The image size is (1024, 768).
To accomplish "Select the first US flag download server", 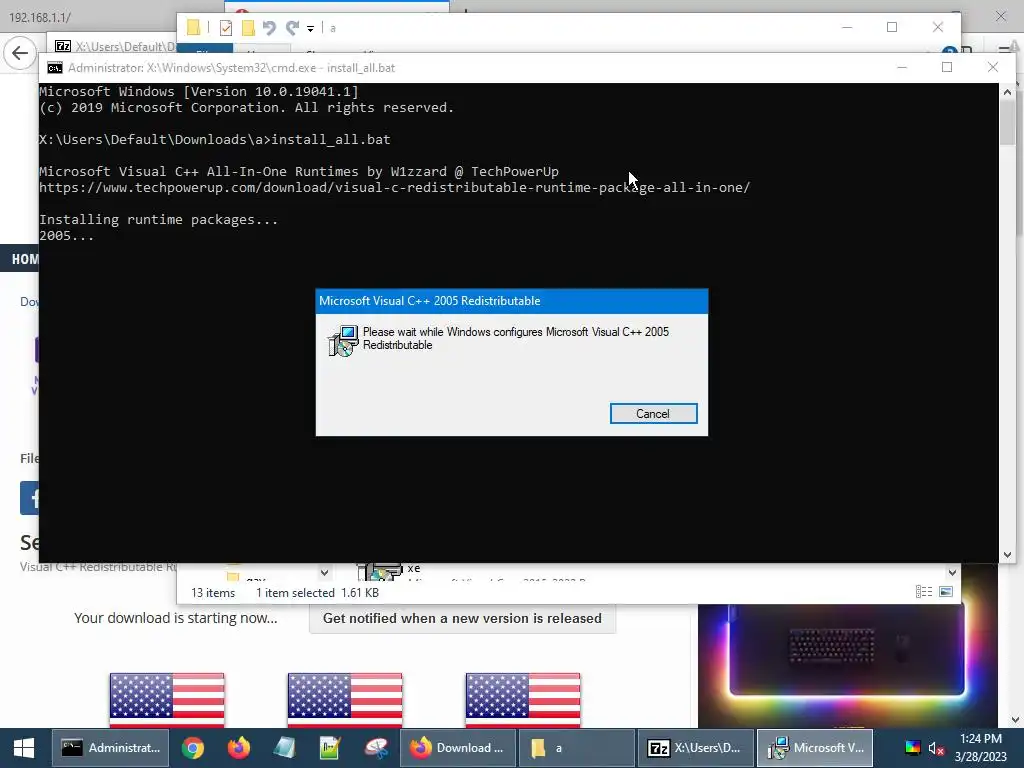I will point(167,700).
